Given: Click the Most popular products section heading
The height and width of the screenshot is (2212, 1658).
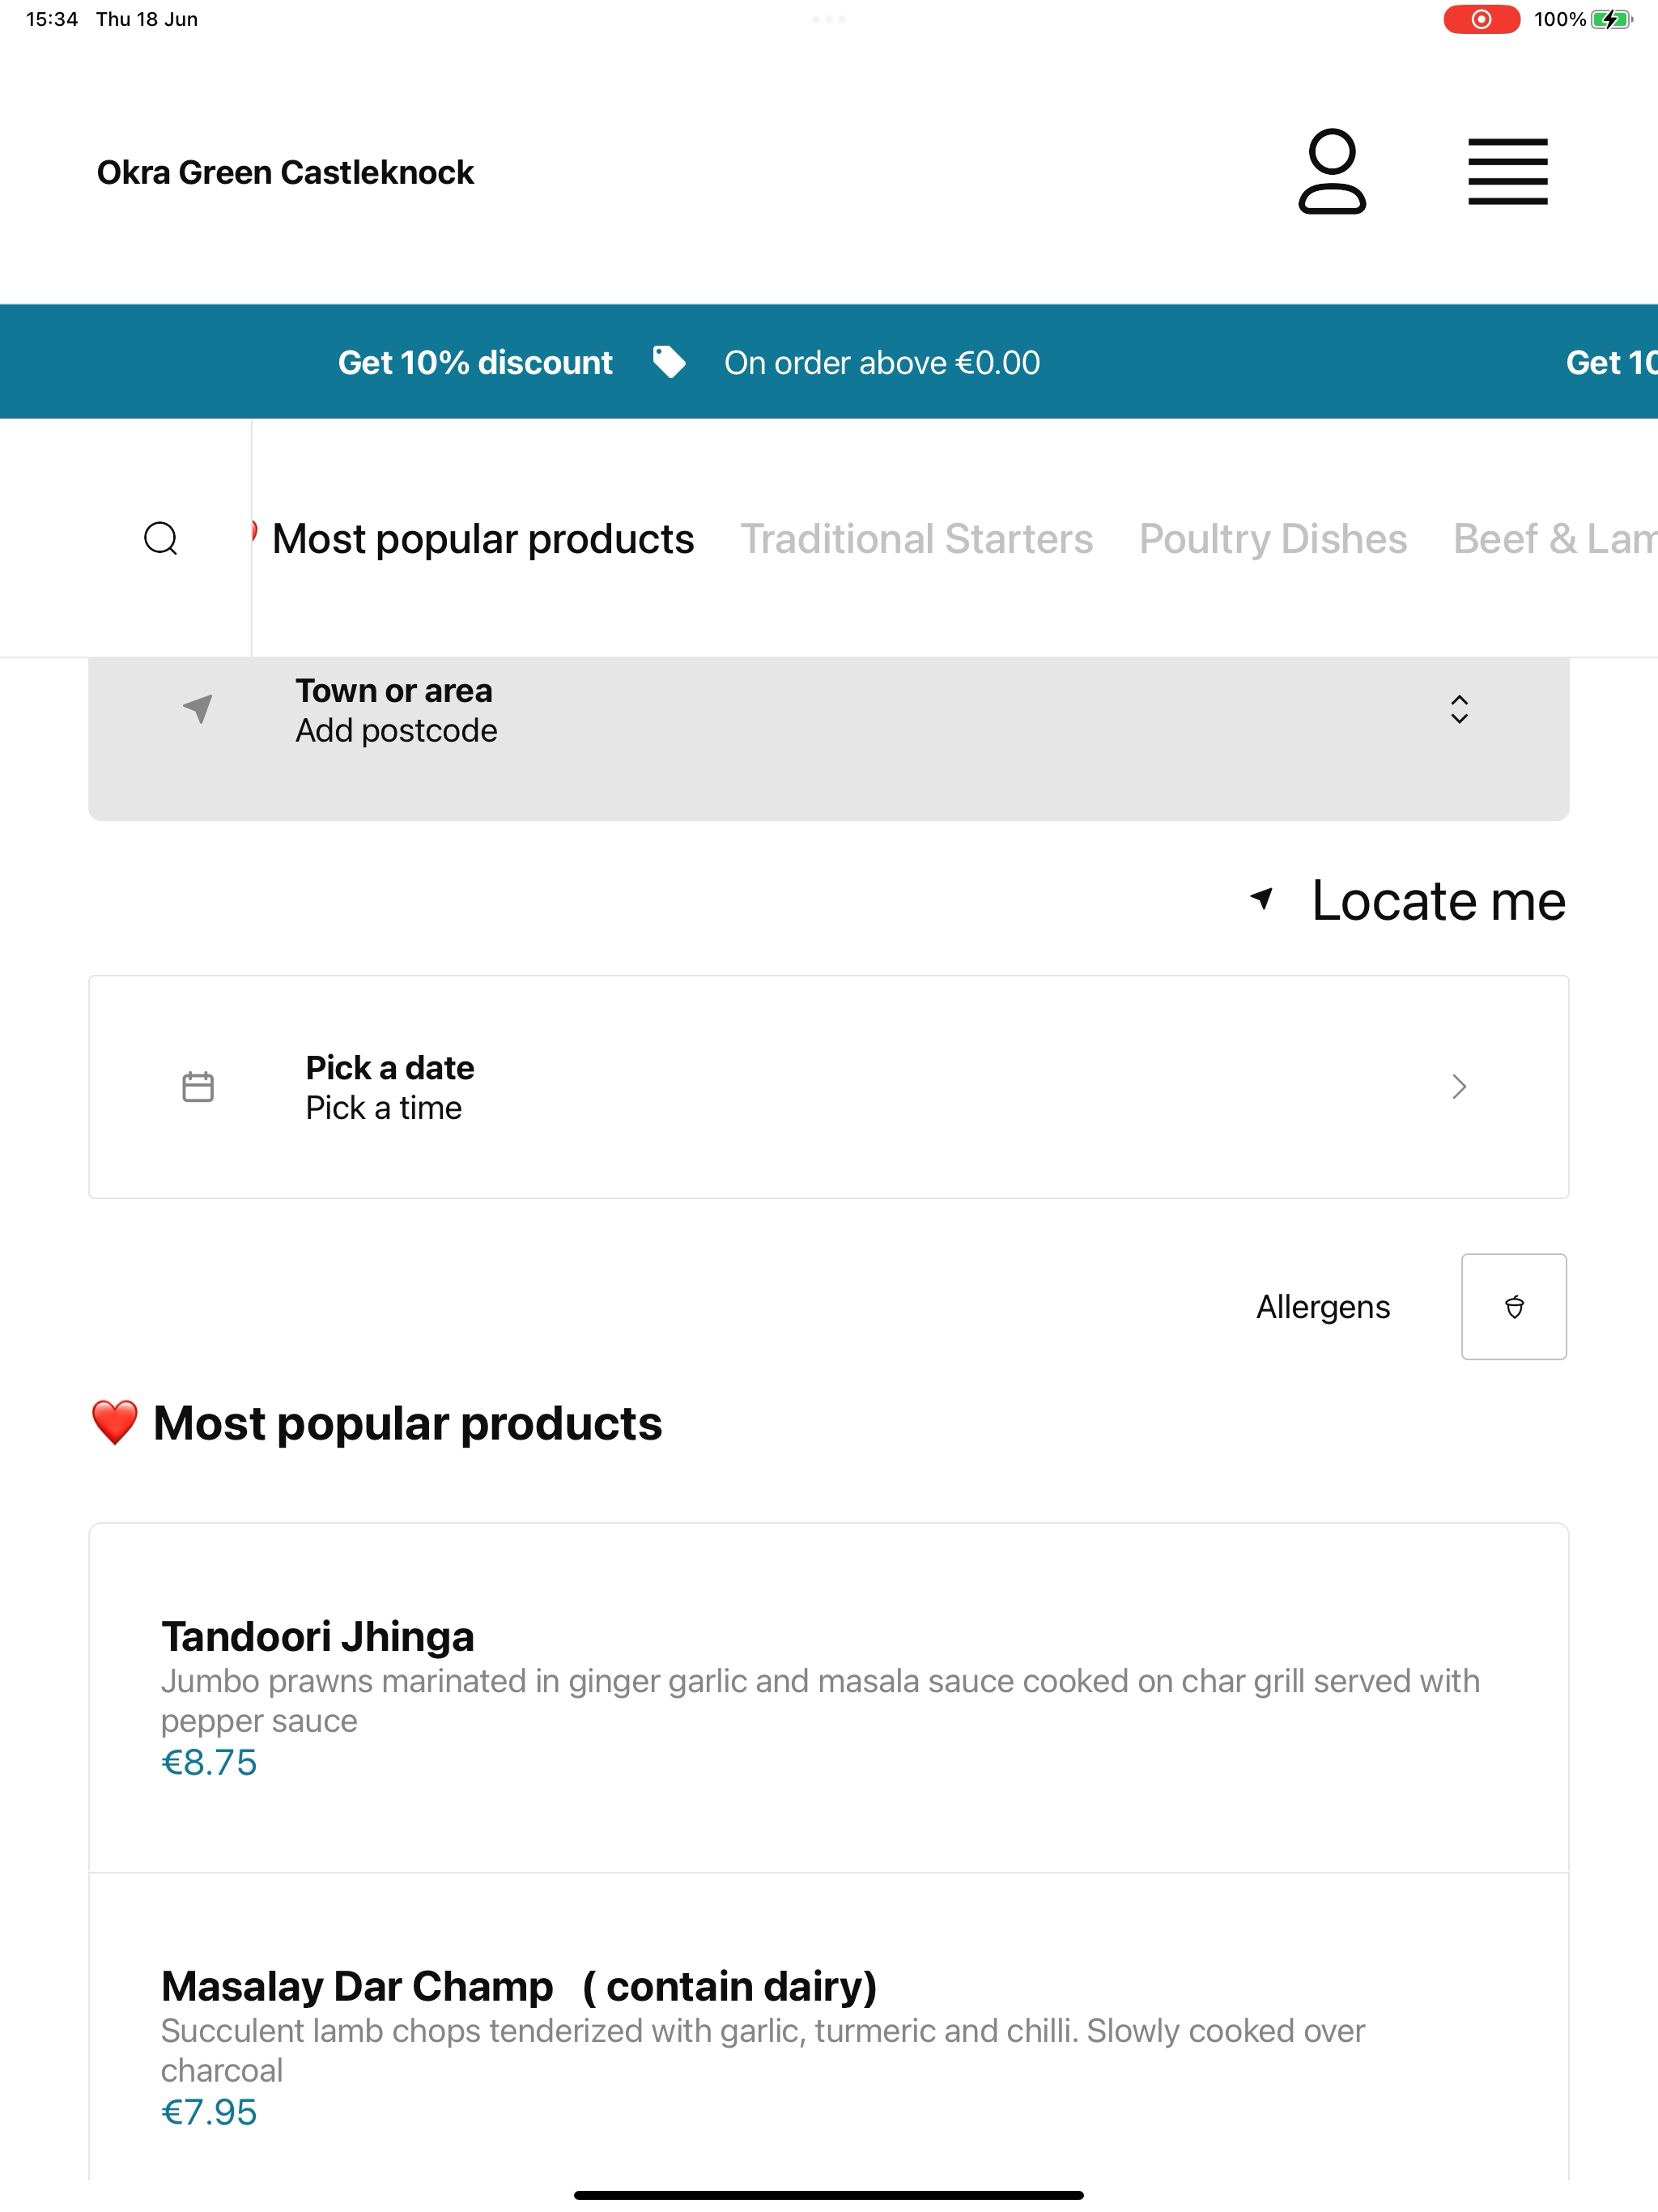Looking at the screenshot, I should [407, 1423].
